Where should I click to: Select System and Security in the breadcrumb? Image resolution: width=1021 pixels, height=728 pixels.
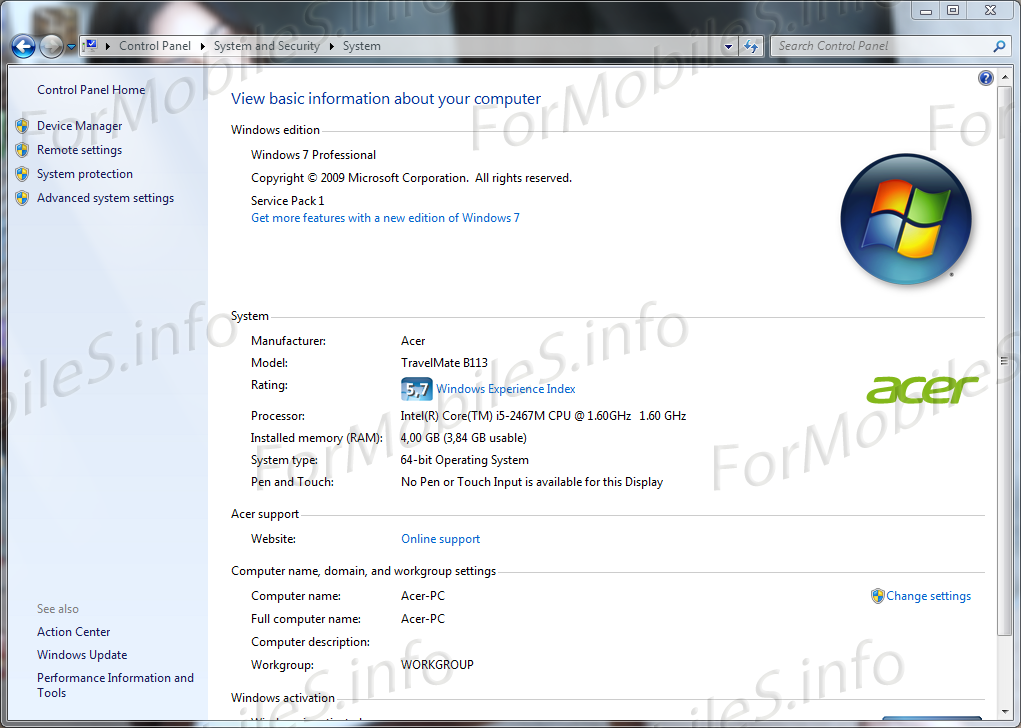coord(266,46)
